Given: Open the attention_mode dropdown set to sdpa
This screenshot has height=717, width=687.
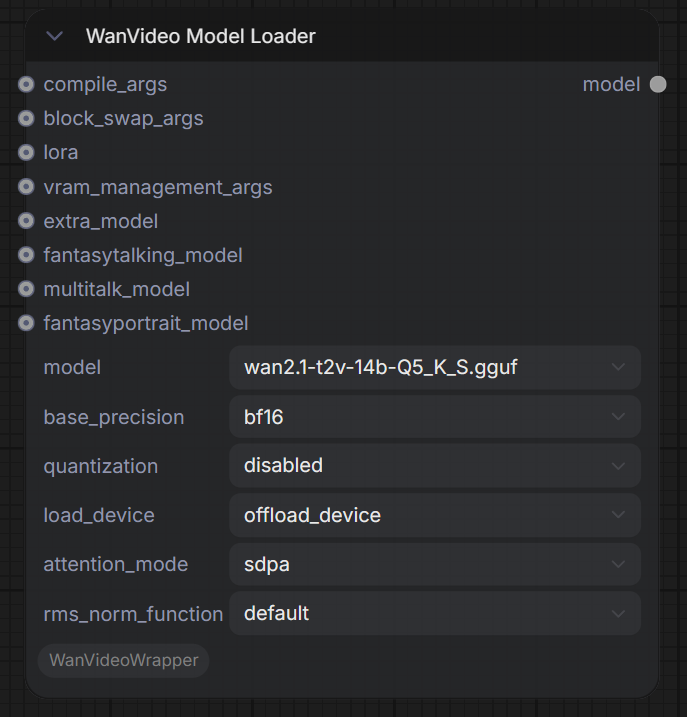Looking at the screenshot, I should click(x=435, y=564).
